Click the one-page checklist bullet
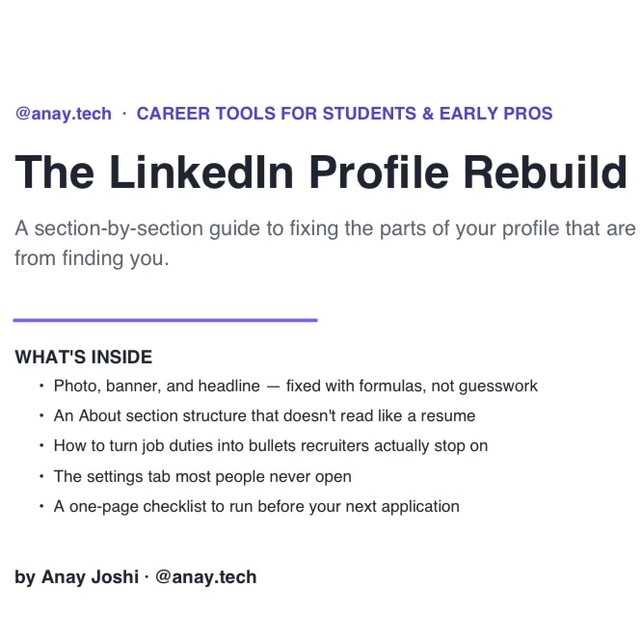Image resolution: width=640 pixels, height=640 pixels. (256, 507)
